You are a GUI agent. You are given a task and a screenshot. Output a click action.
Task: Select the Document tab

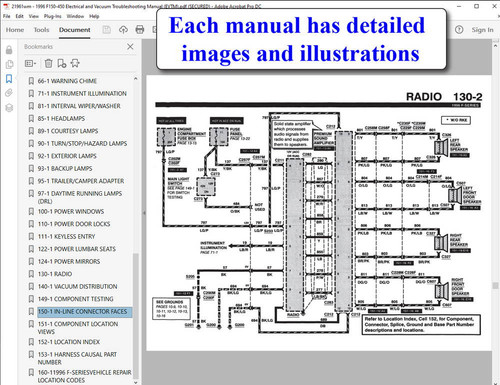(75, 30)
